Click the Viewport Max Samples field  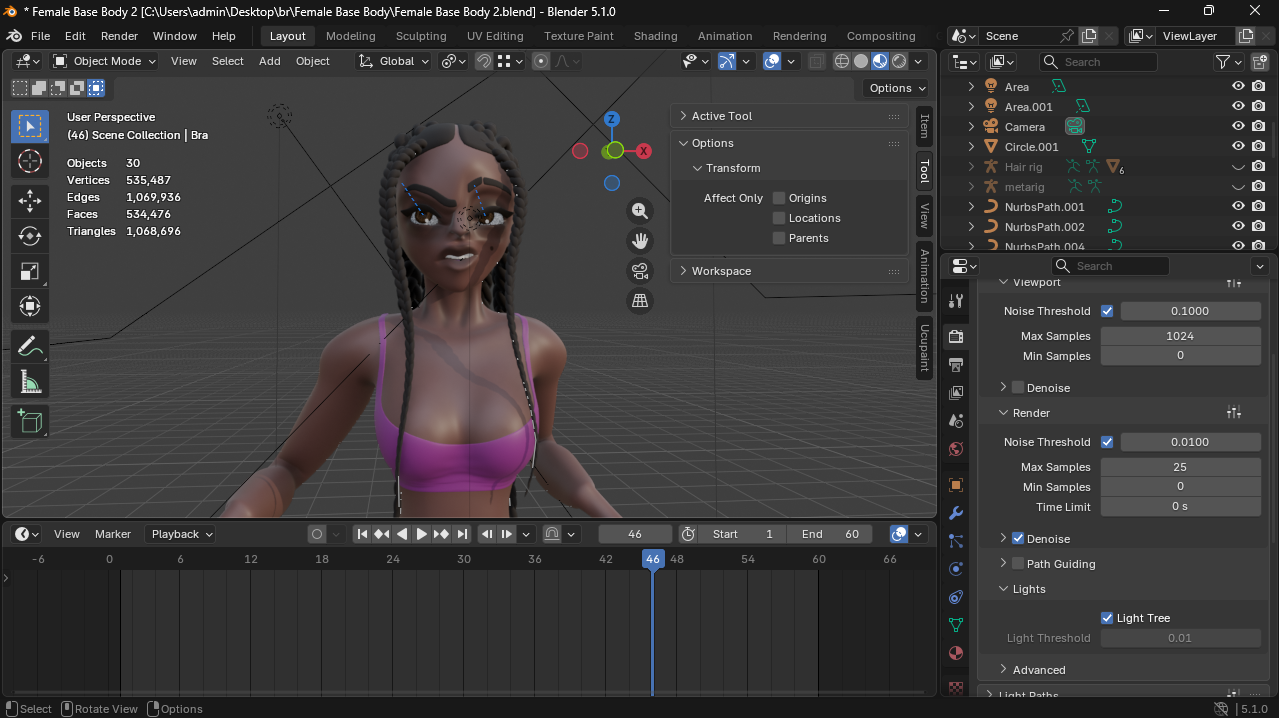click(x=1180, y=336)
